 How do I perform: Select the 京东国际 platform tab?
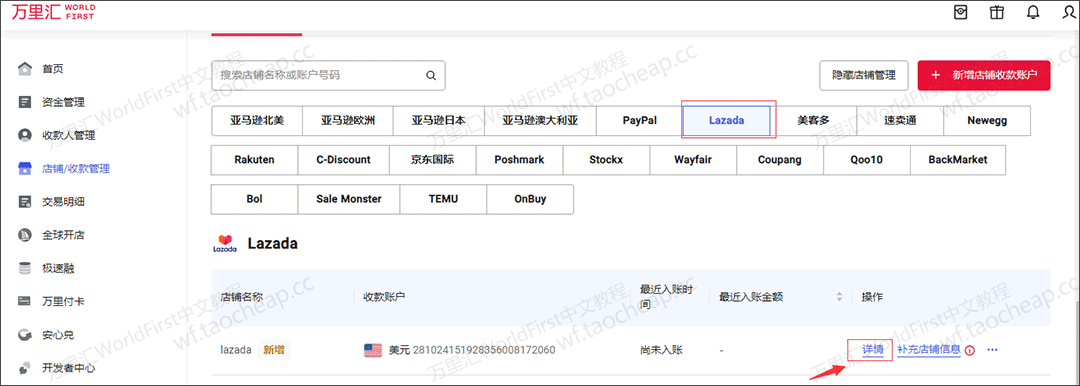(x=433, y=160)
